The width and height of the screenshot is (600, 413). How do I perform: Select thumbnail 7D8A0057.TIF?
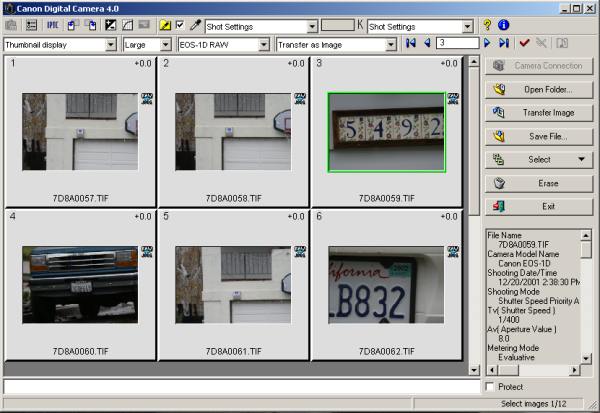coord(80,132)
